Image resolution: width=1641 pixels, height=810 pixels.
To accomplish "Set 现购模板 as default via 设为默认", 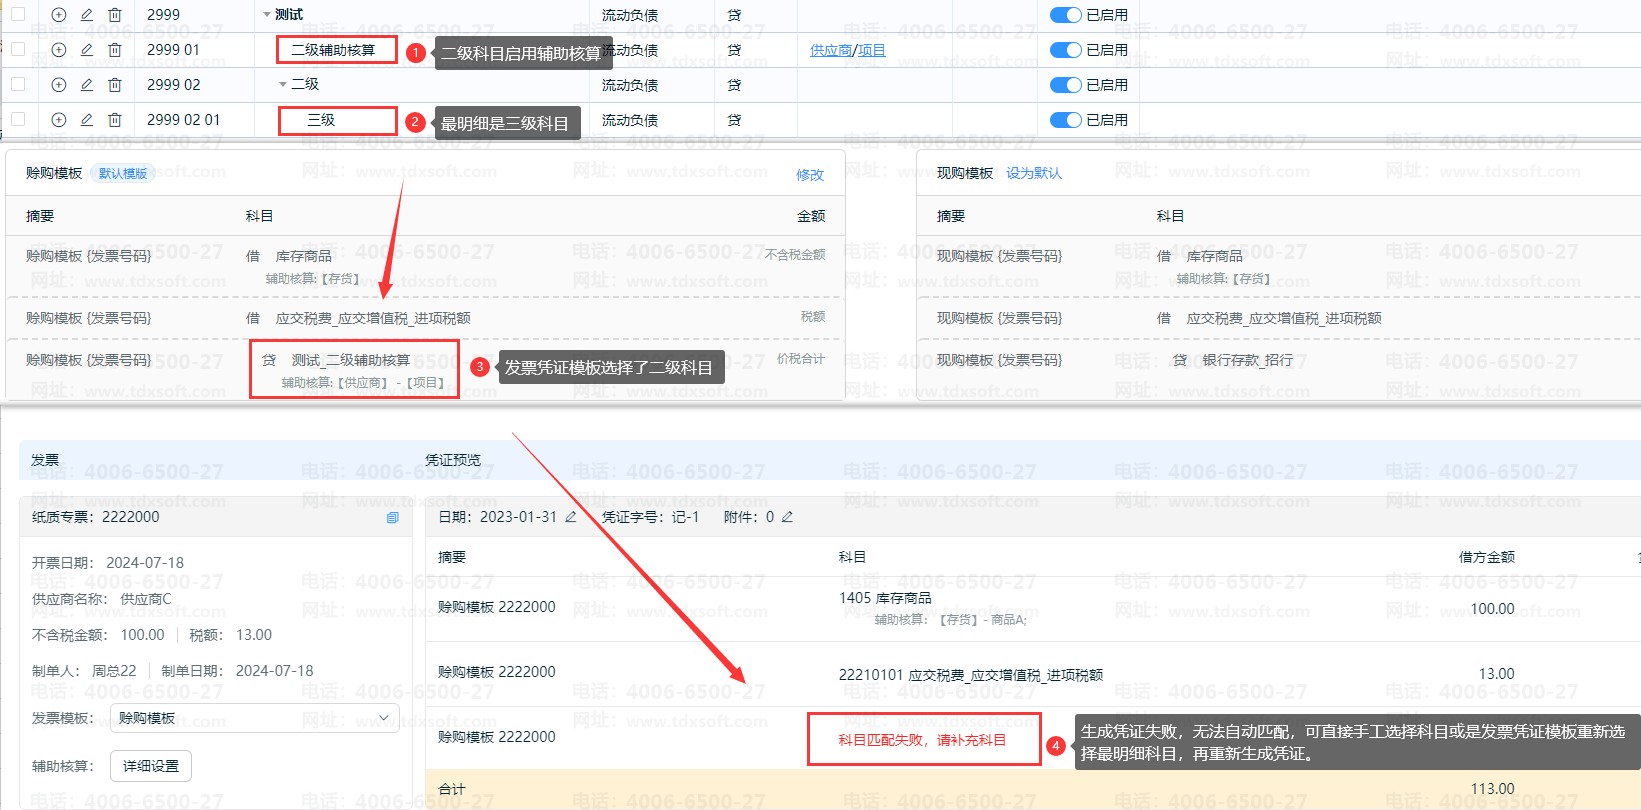I will coord(1033,174).
